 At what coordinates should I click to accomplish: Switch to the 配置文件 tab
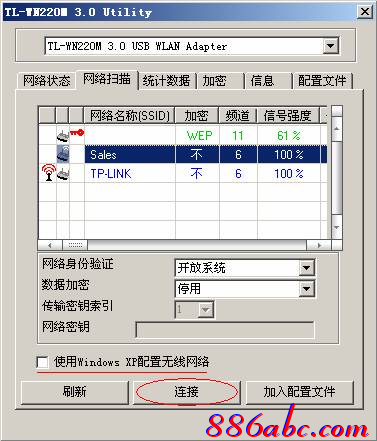click(x=322, y=81)
